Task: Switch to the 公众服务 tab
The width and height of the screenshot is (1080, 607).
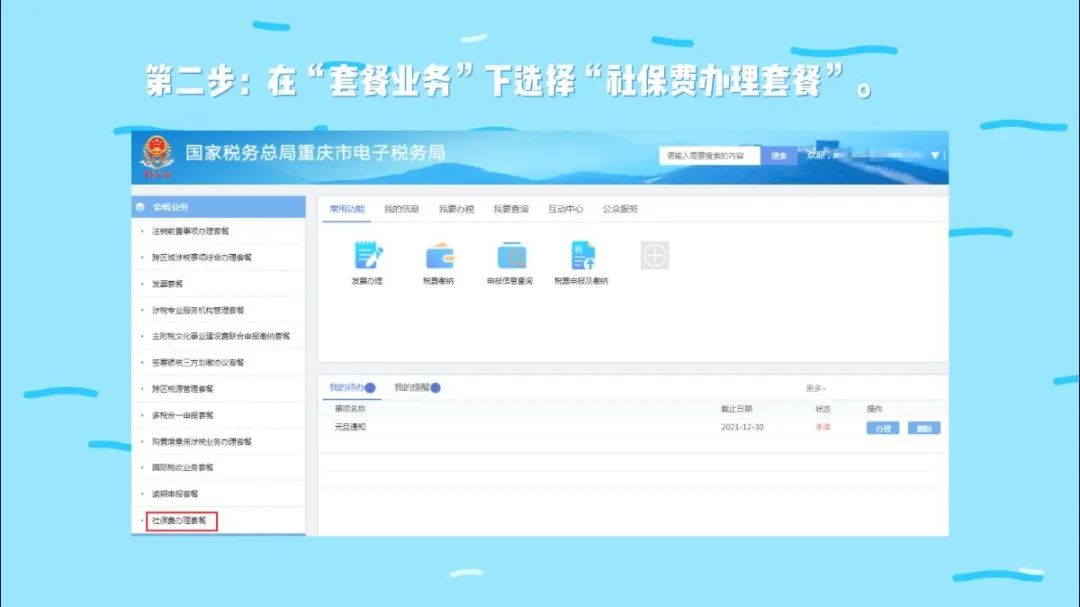Action: pos(620,209)
